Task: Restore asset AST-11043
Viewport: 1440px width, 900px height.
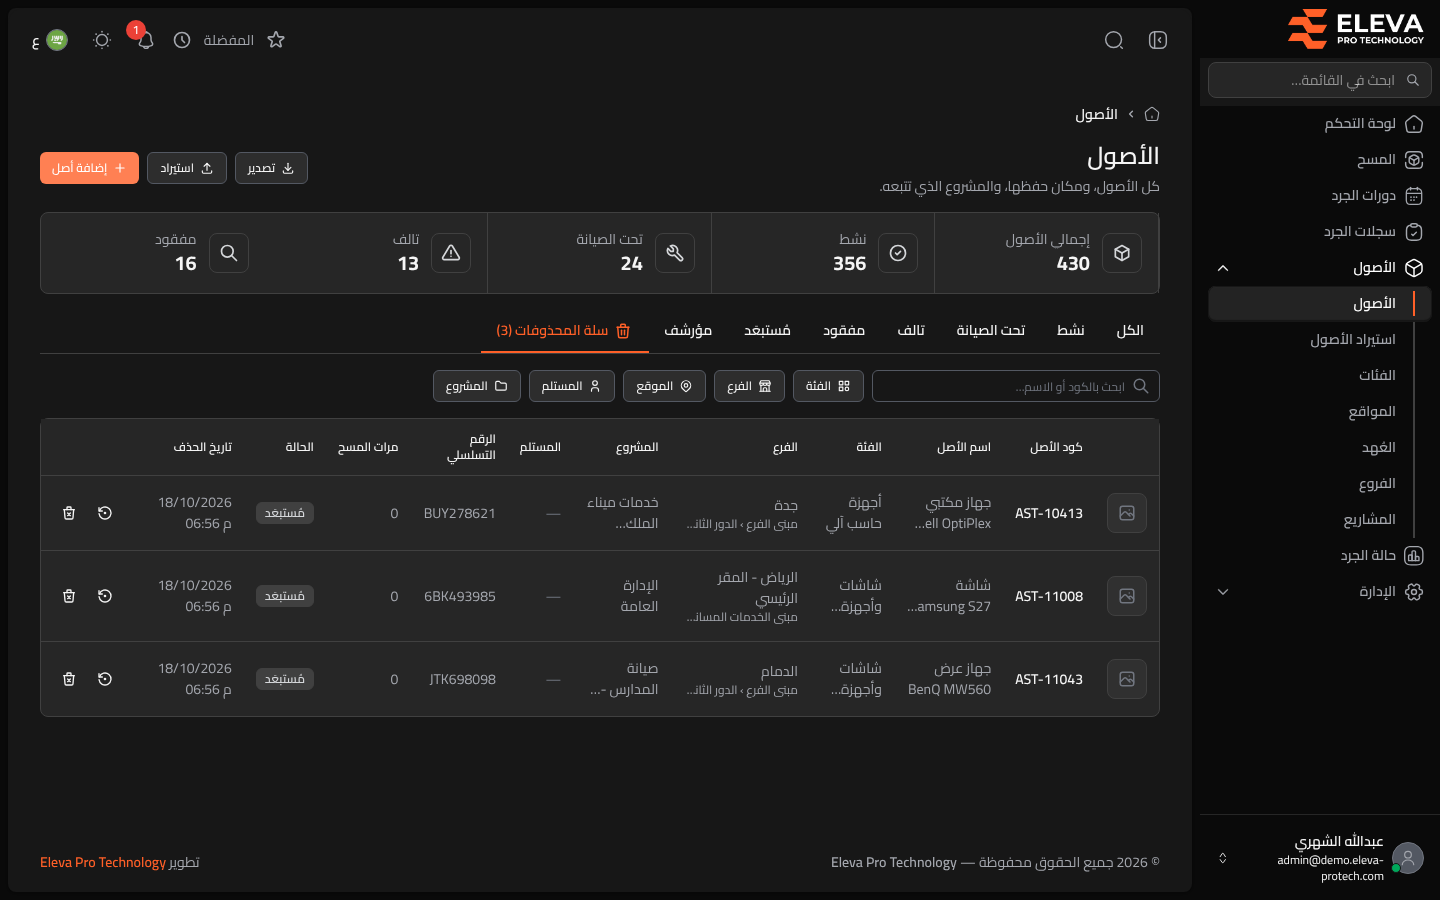Action: click(105, 679)
